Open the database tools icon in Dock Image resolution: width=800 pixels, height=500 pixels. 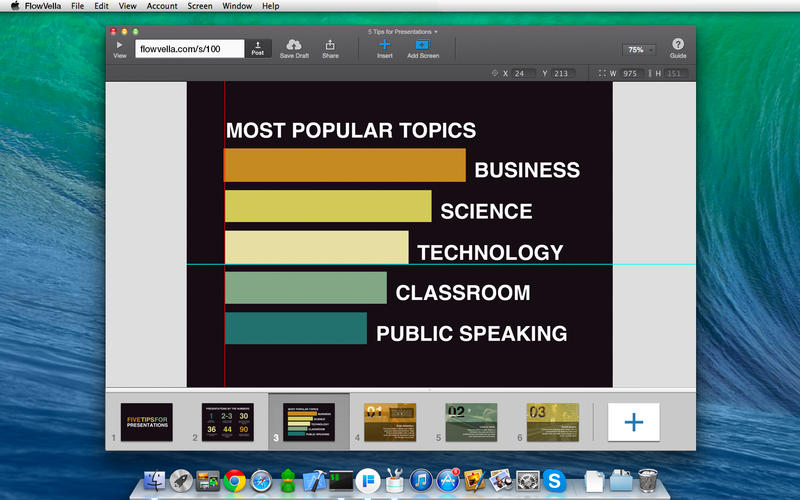[394, 481]
